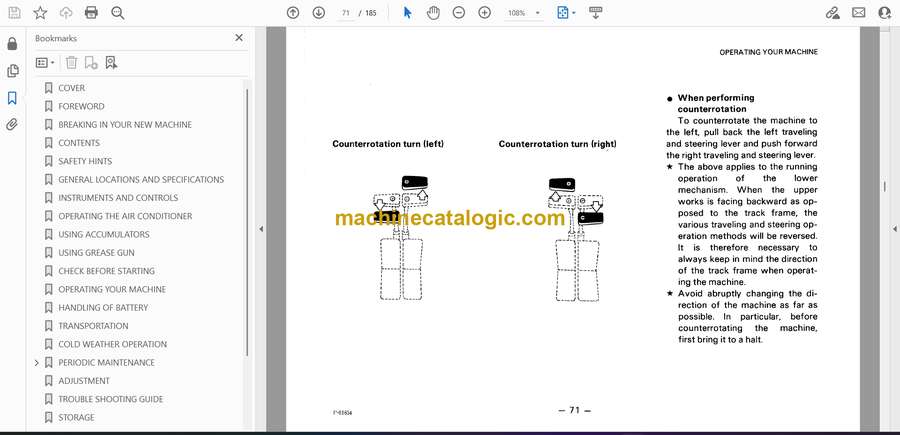
Task: Click the document vertical scrollbar thumb
Action: pos(885,187)
